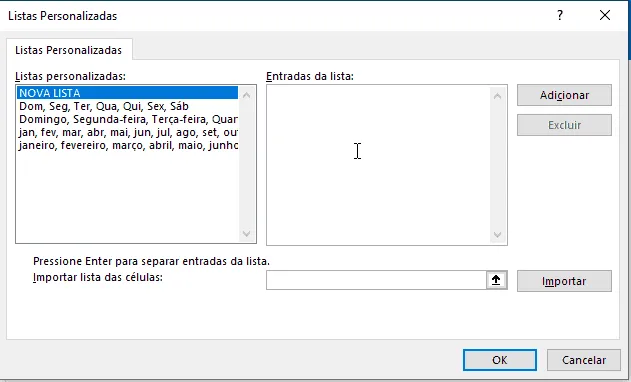Viewport: 631px width, 382px height.
Task: Select the Domingo, Segunda-feira list entry
Action: (128, 119)
